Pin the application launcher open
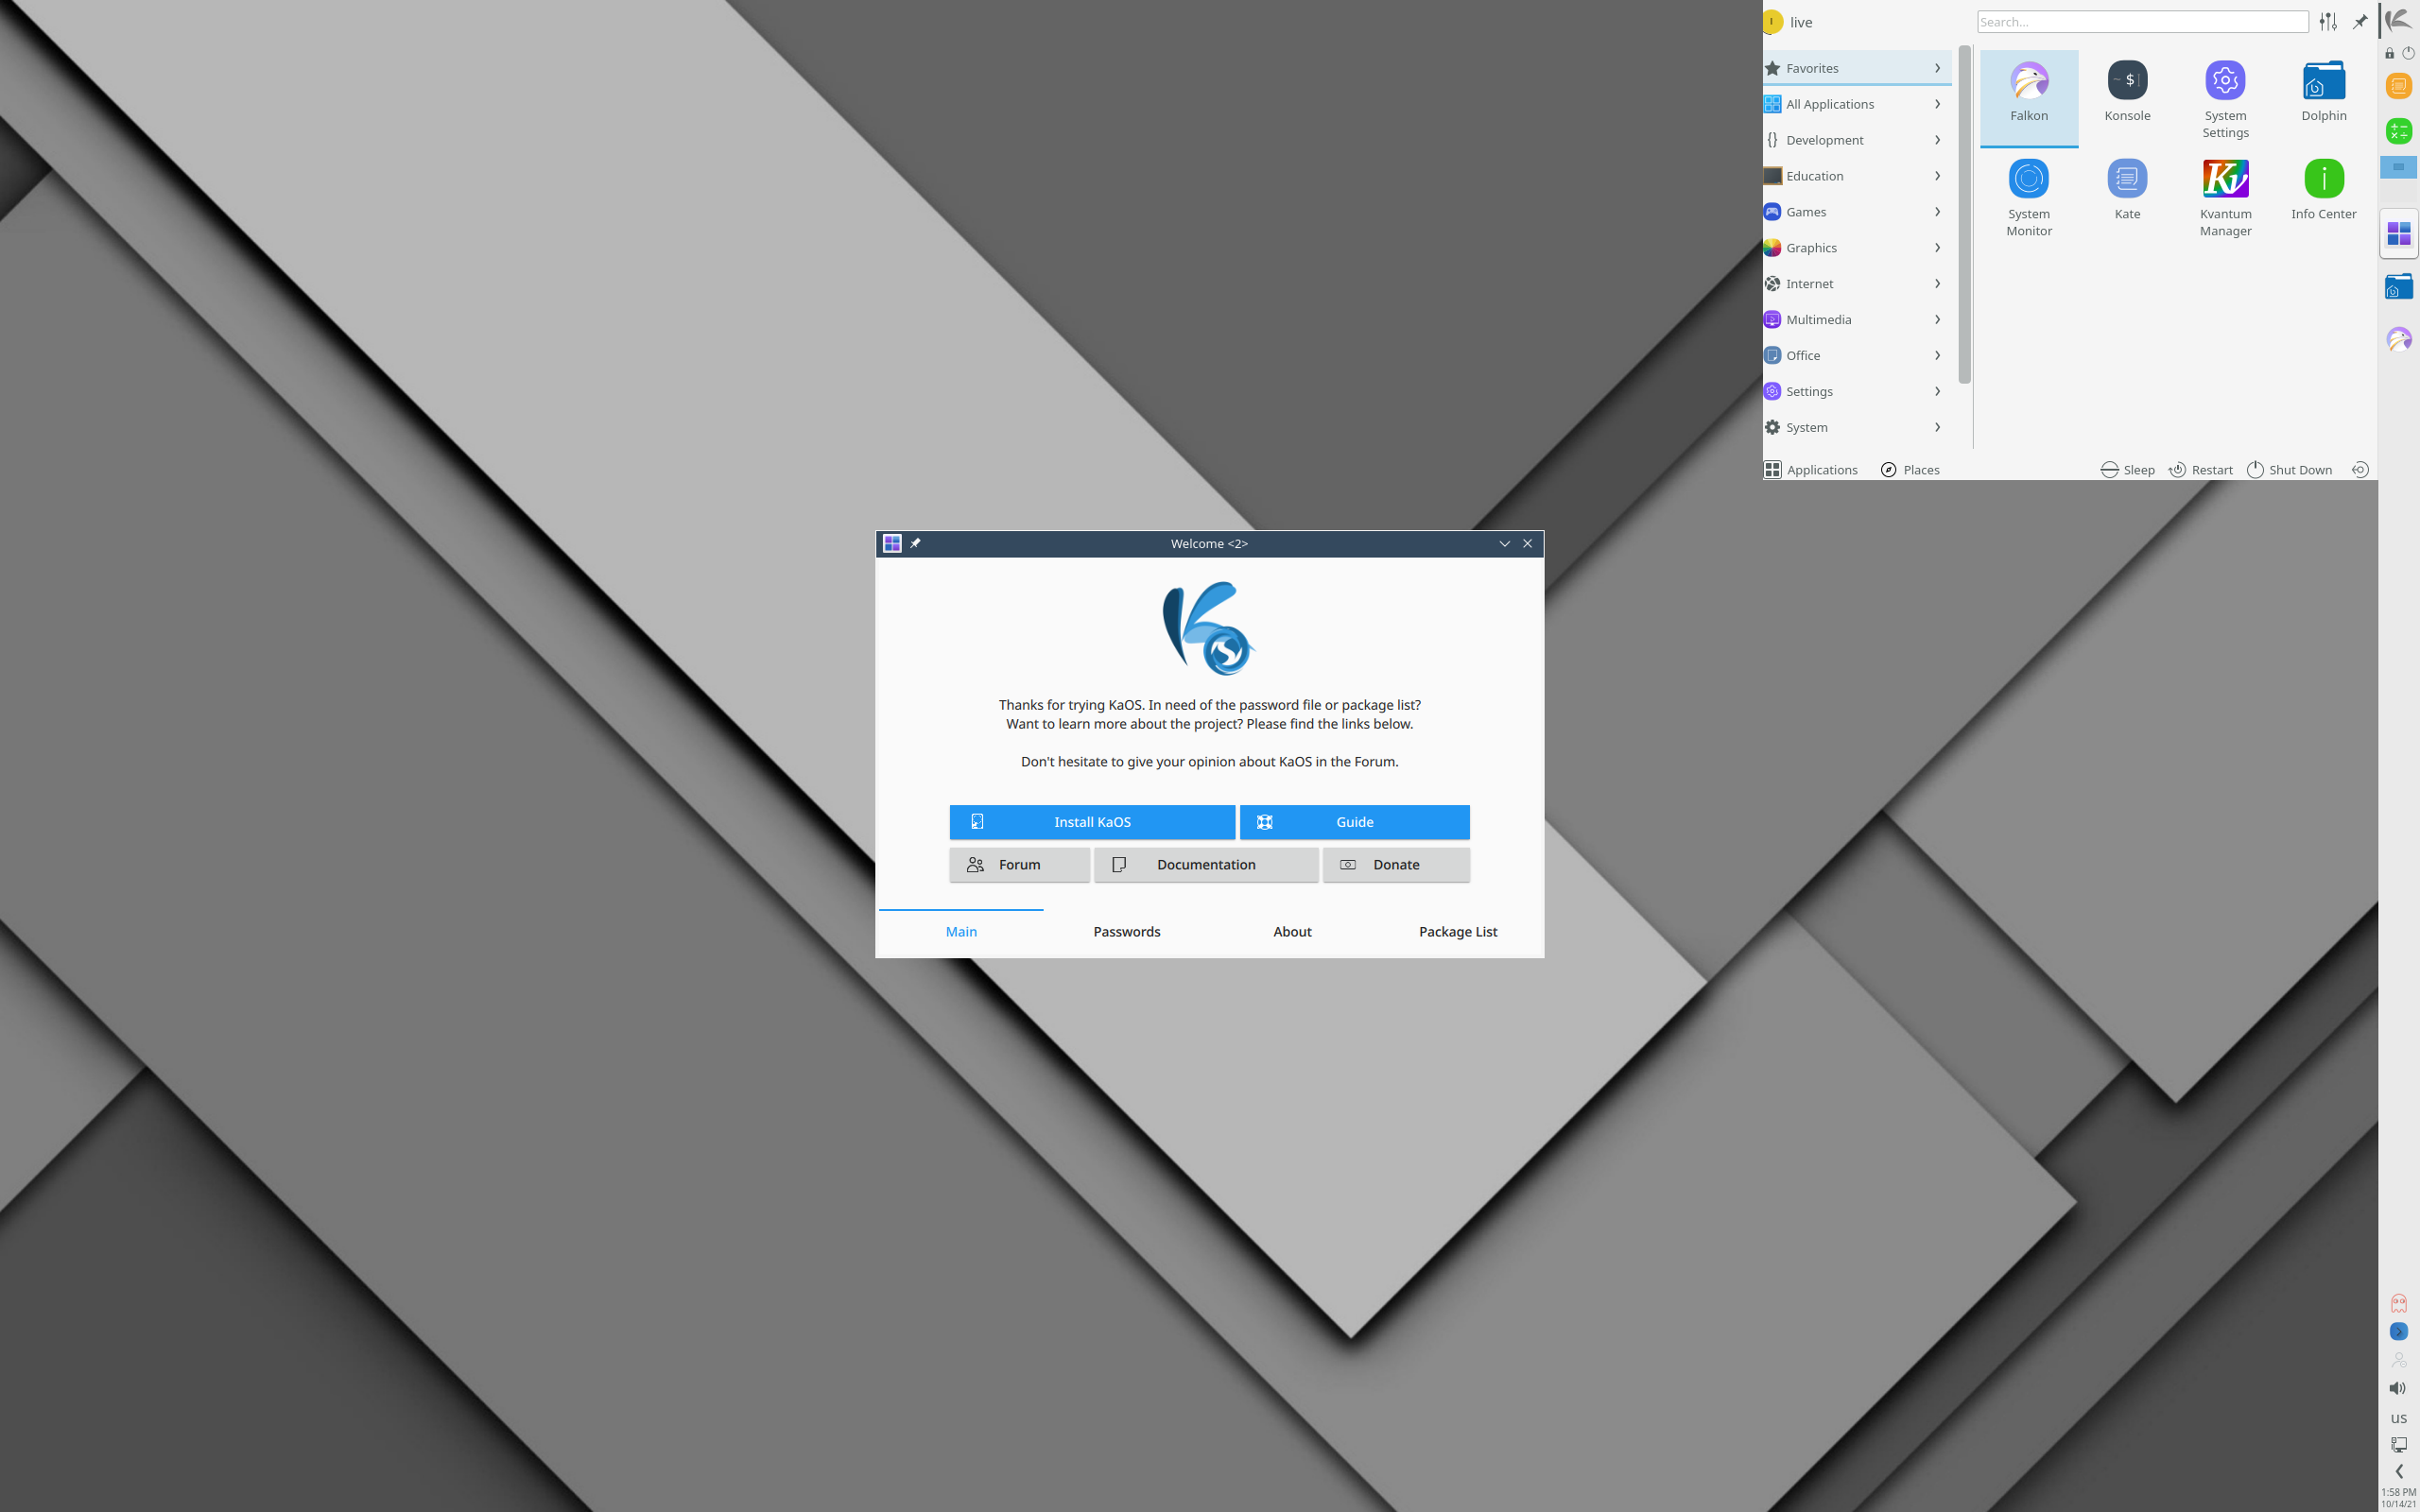 [2360, 21]
